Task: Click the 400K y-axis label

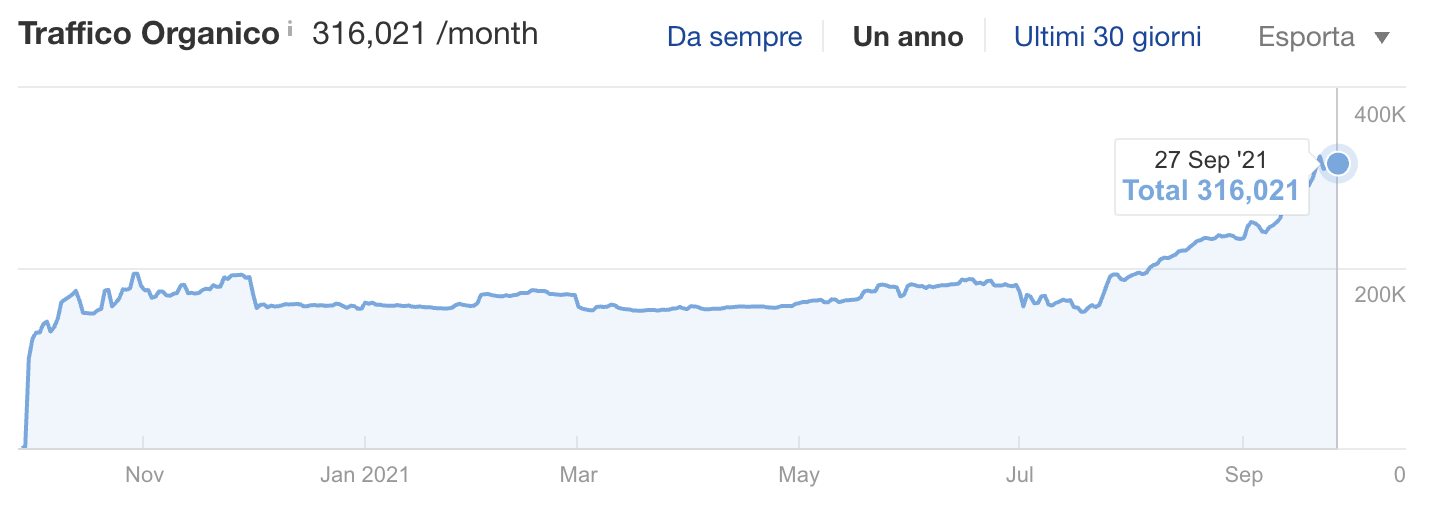Action: click(x=1380, y=115)
